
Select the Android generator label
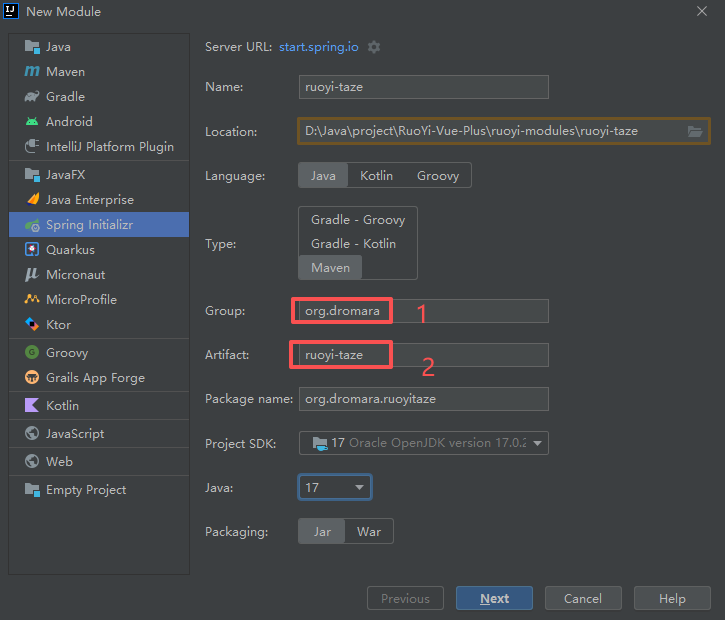(69, 122)
